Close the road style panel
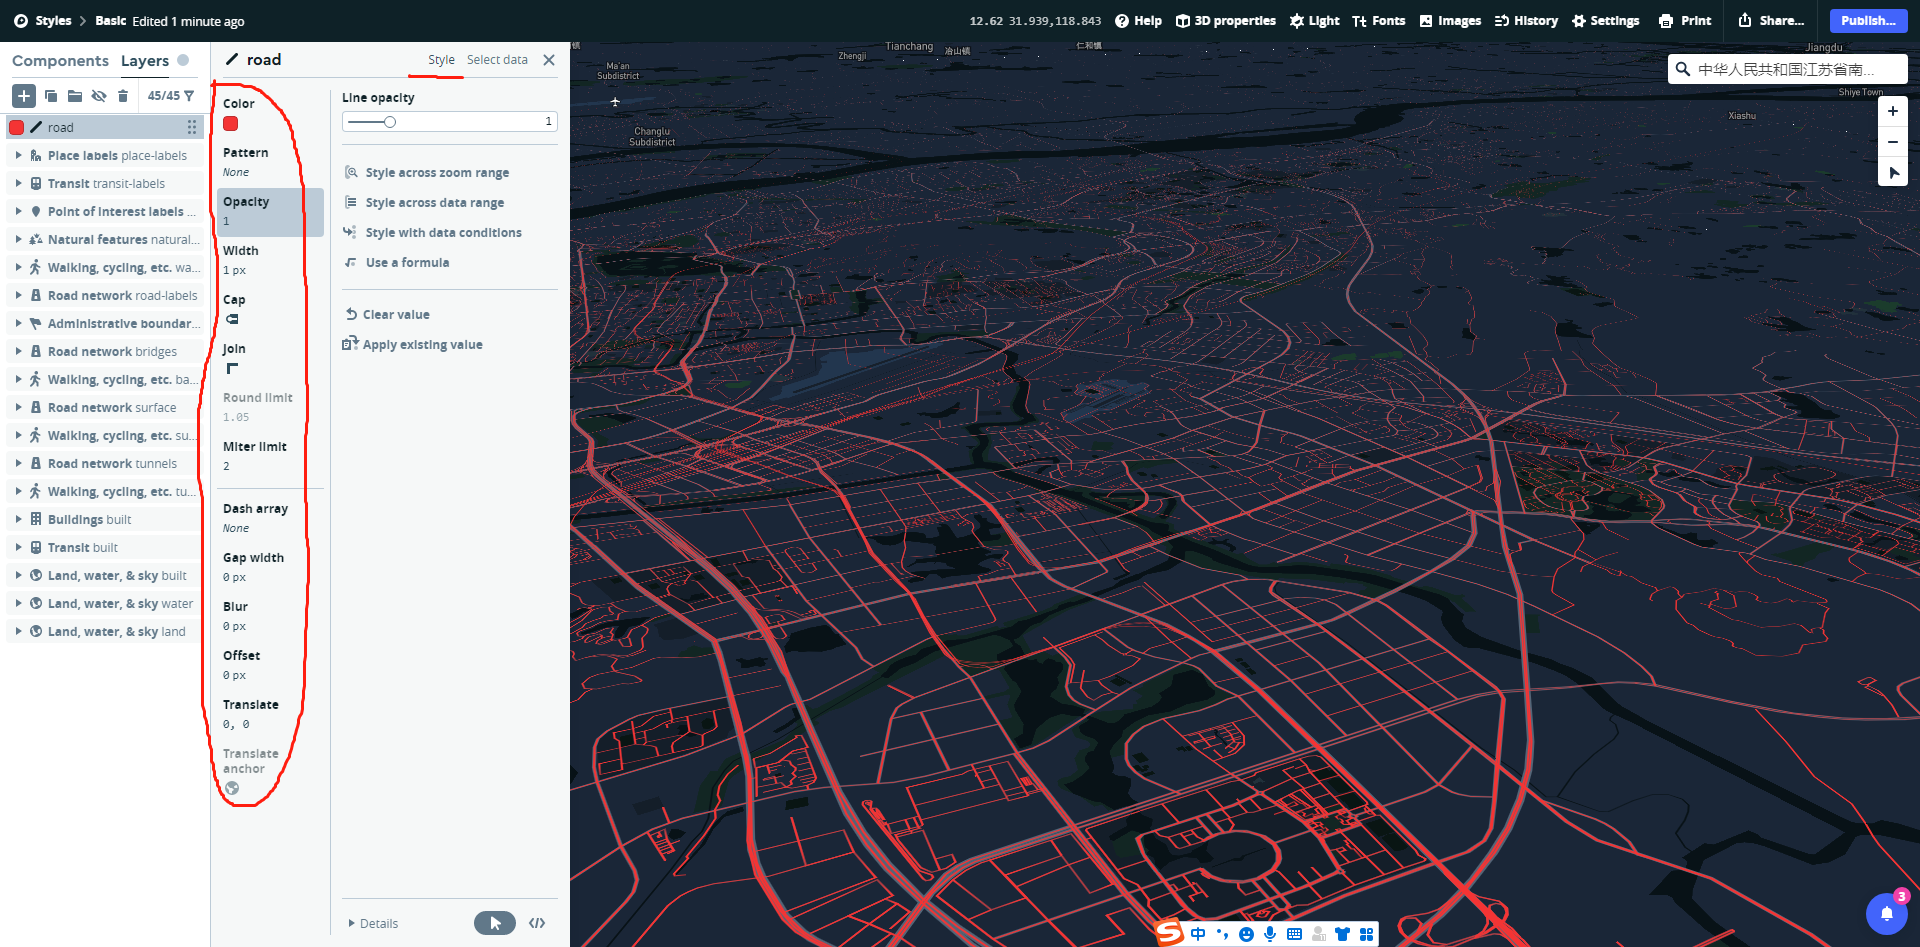1920x947 pixels. [x=549, y=60]
